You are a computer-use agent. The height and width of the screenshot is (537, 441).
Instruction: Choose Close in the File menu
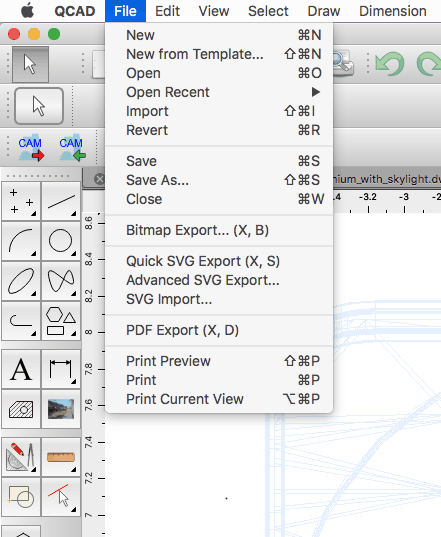pyautogui.click(x=219, y=199)
